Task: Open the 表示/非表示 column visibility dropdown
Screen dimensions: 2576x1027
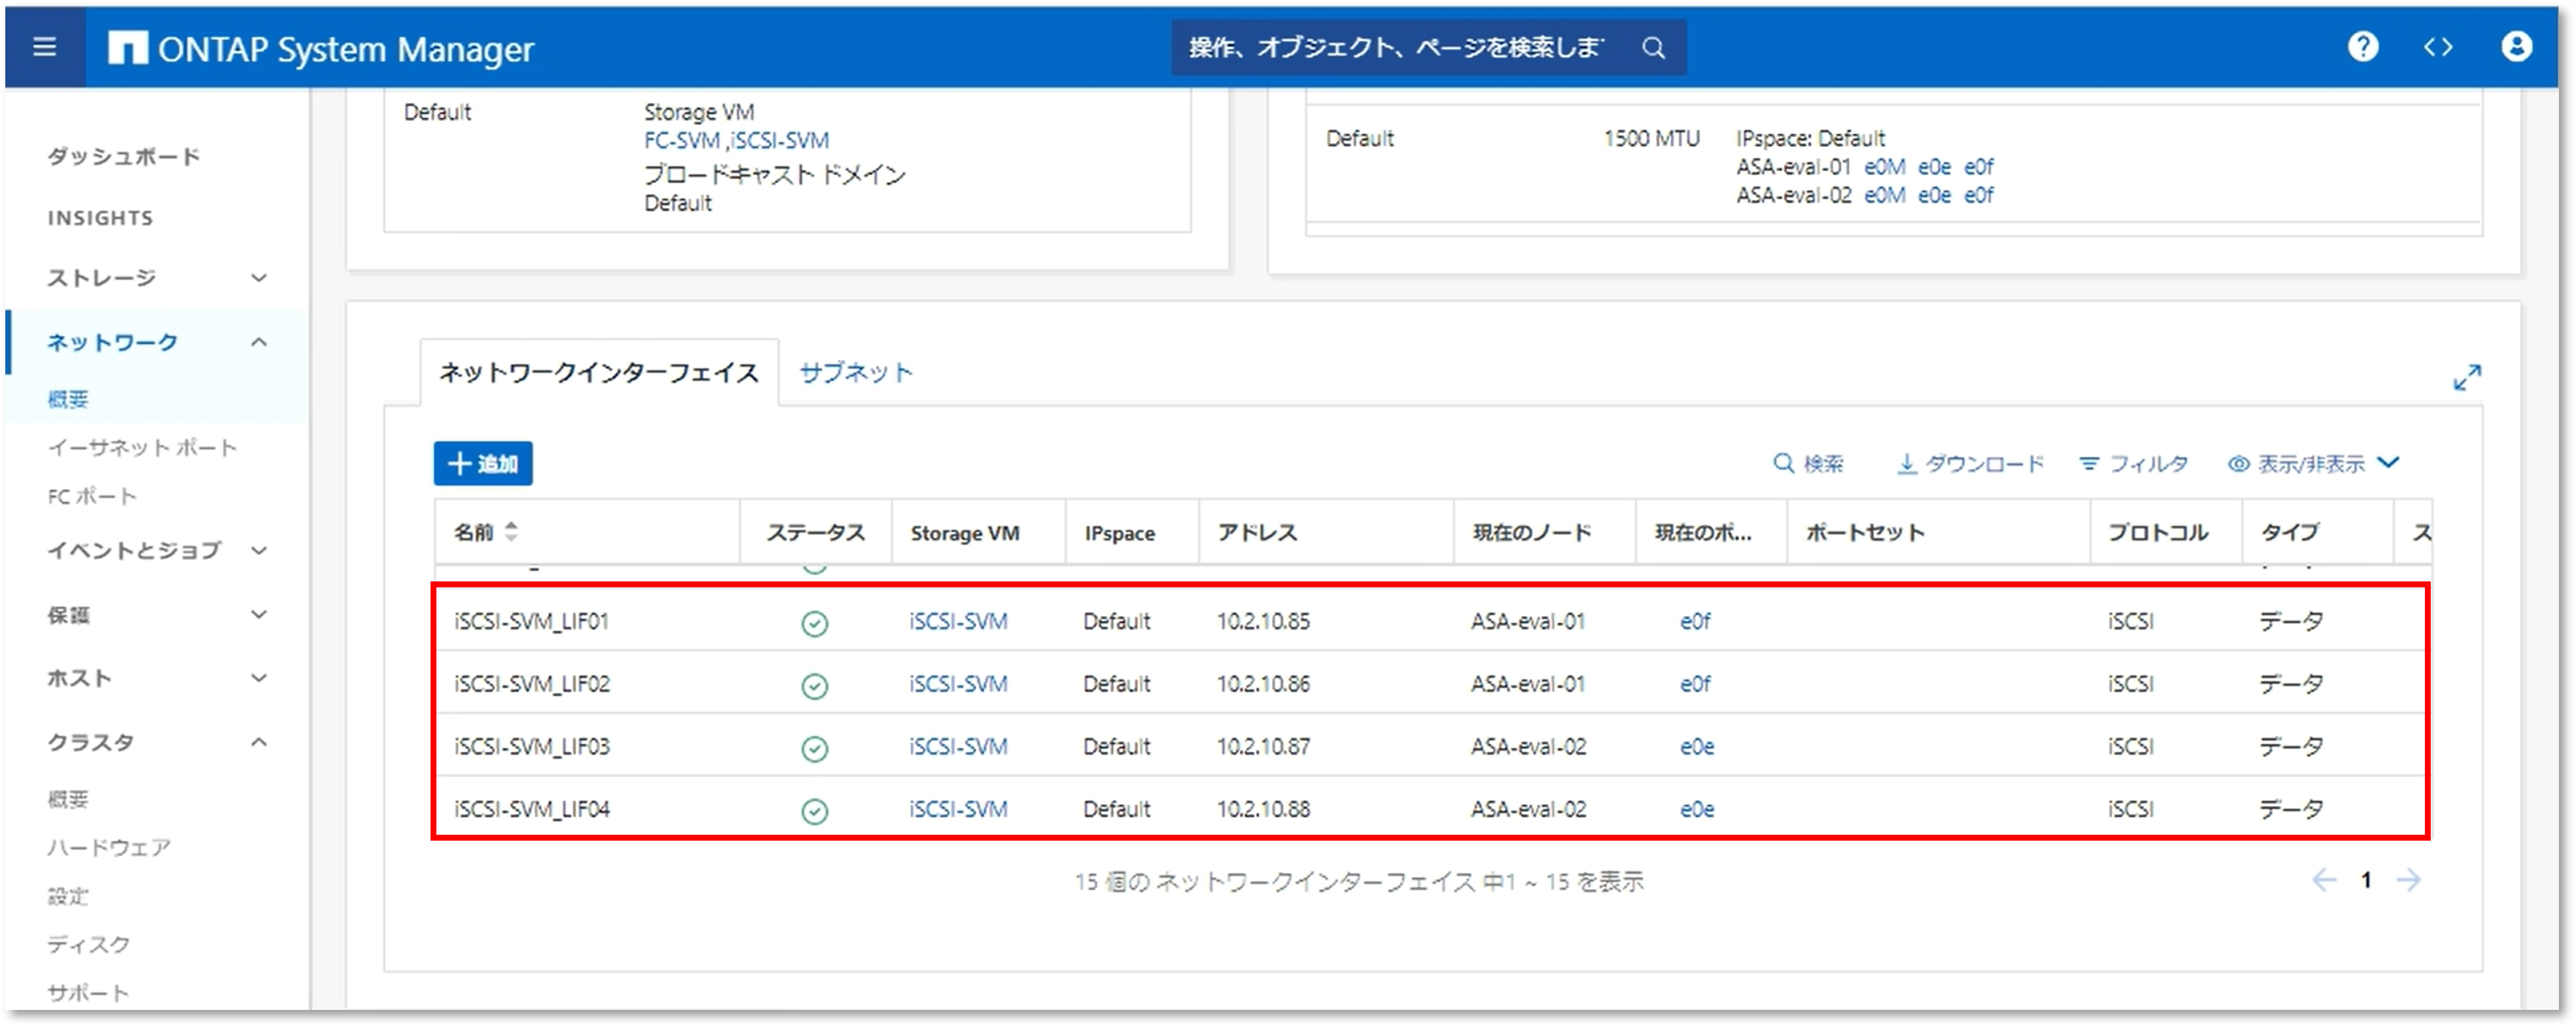Action: point(2312,464)
